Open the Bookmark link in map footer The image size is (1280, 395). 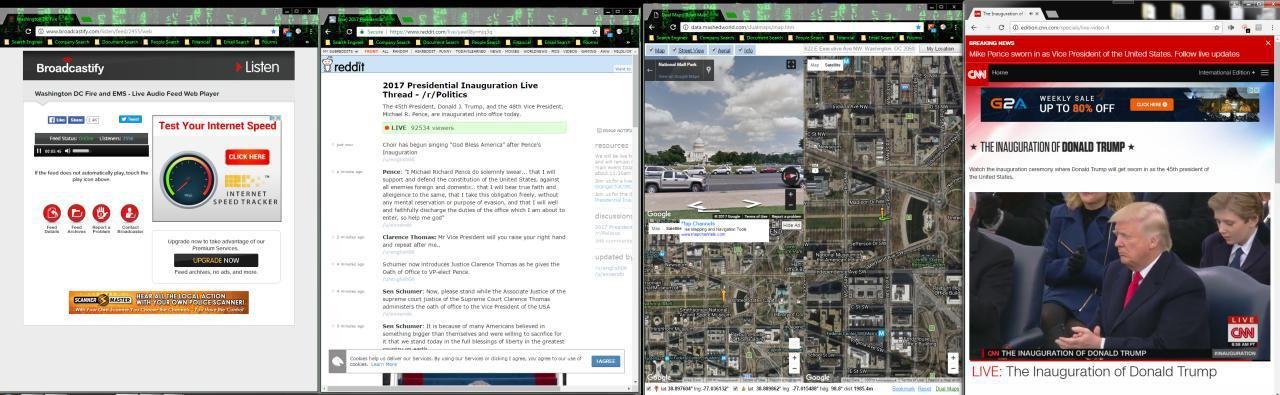903,388
